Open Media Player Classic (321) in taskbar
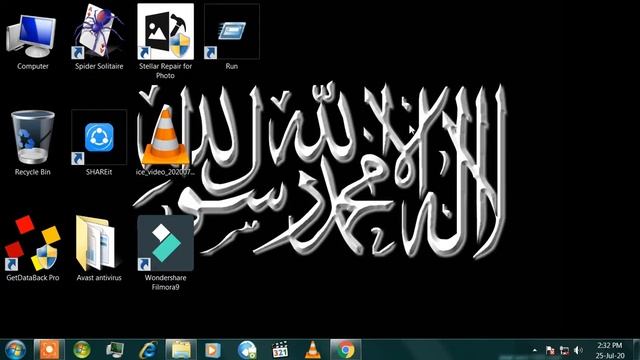 pyautogui.click(x=280, y=350)
